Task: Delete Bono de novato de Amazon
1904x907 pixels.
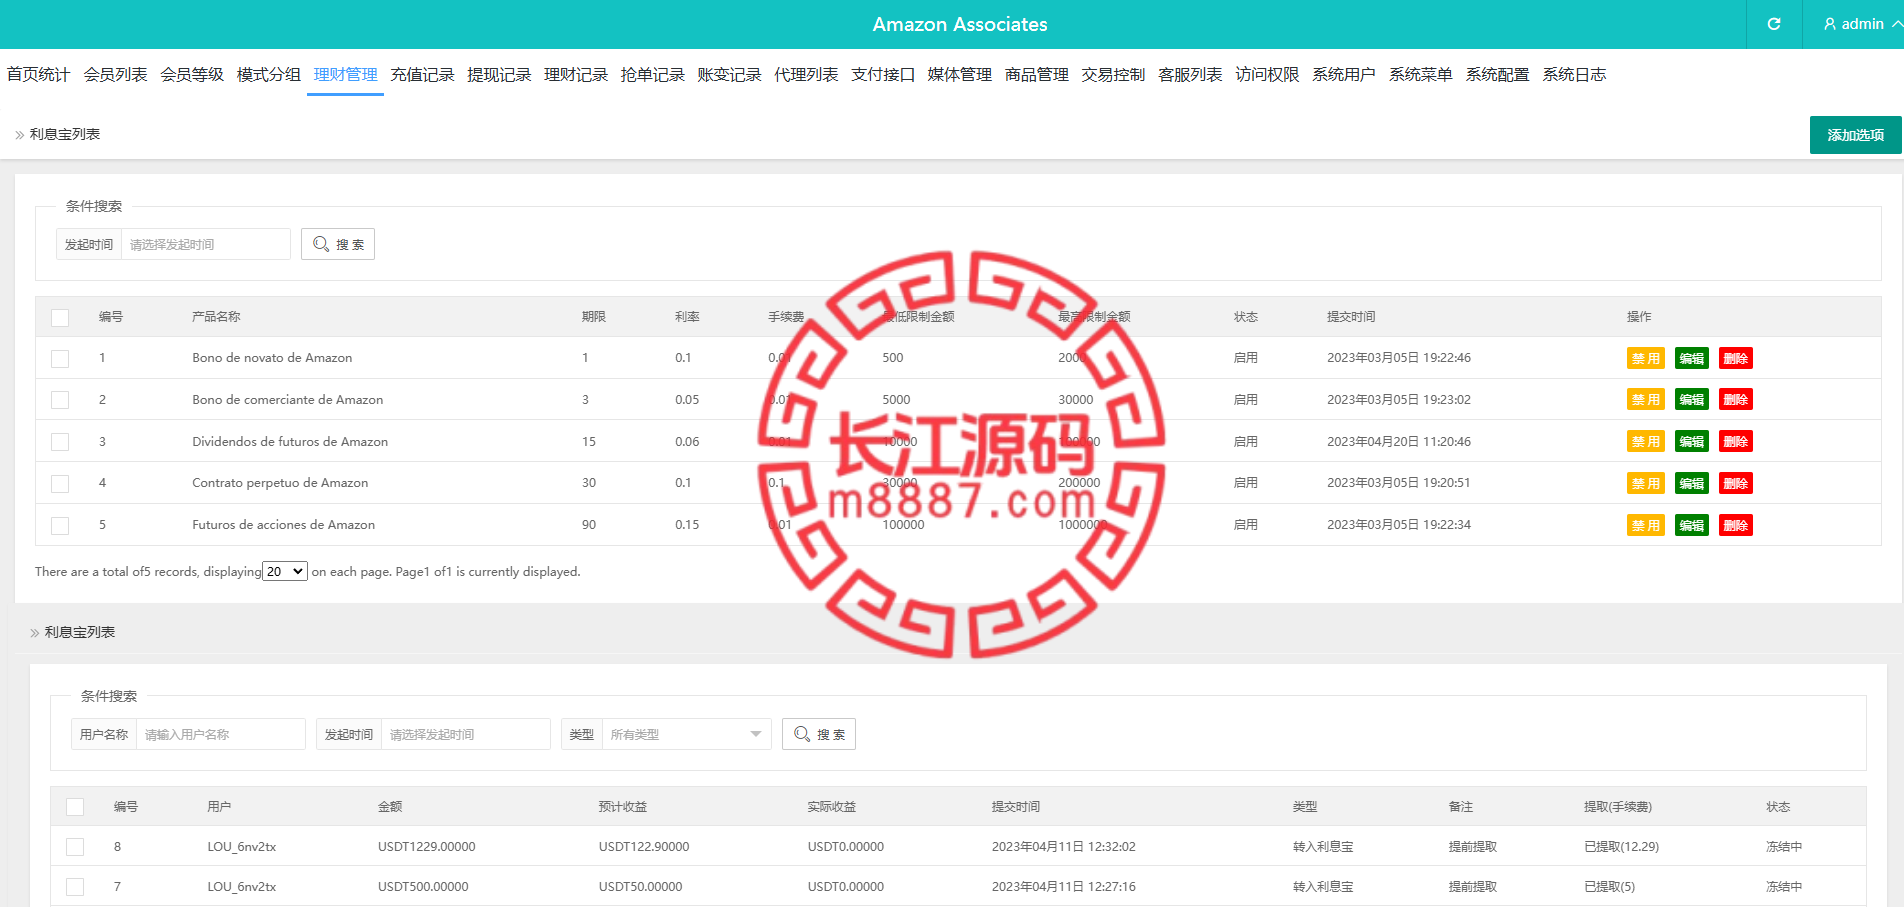Action: 1736,358
